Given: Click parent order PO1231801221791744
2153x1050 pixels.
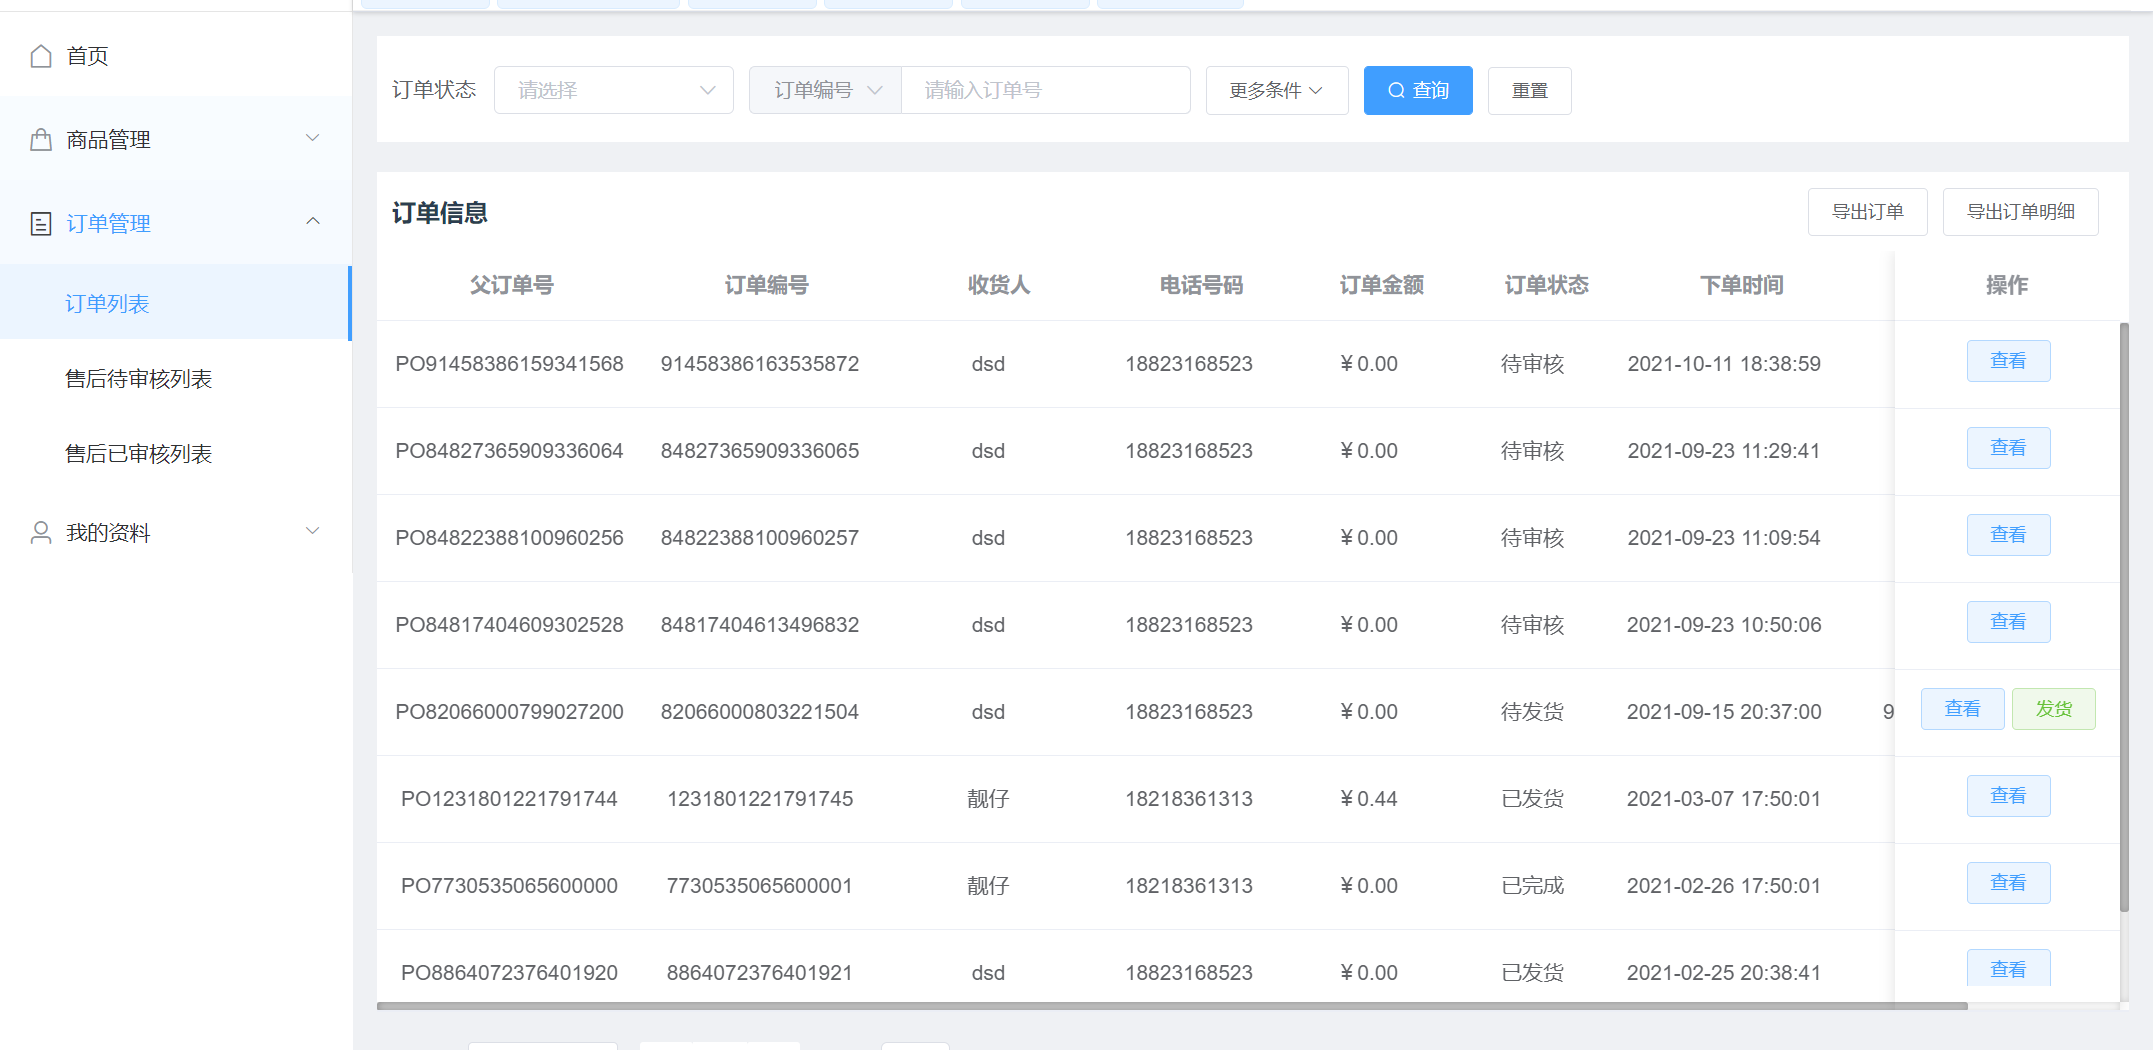Looking at the screenshot, I should 509,799.
